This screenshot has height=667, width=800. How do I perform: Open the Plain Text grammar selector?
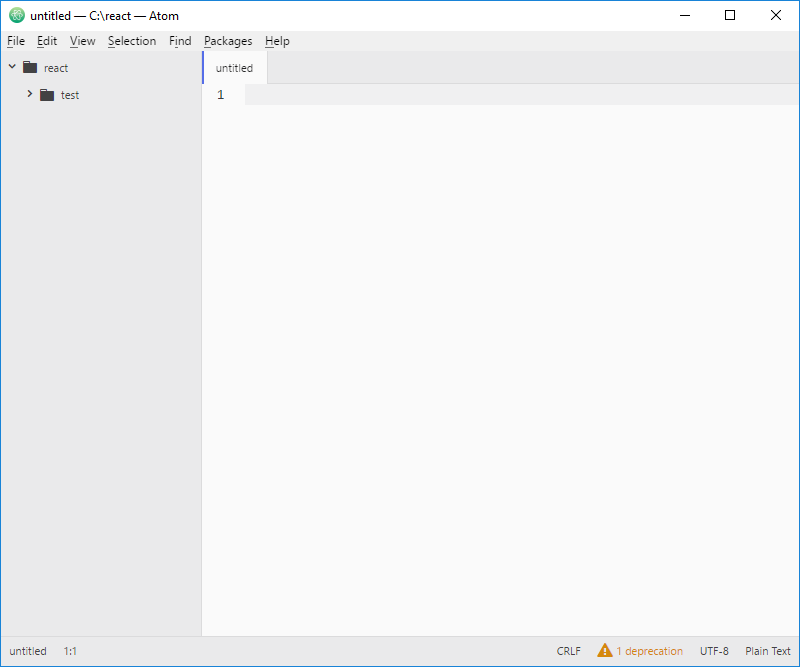[x=767, y=651]
